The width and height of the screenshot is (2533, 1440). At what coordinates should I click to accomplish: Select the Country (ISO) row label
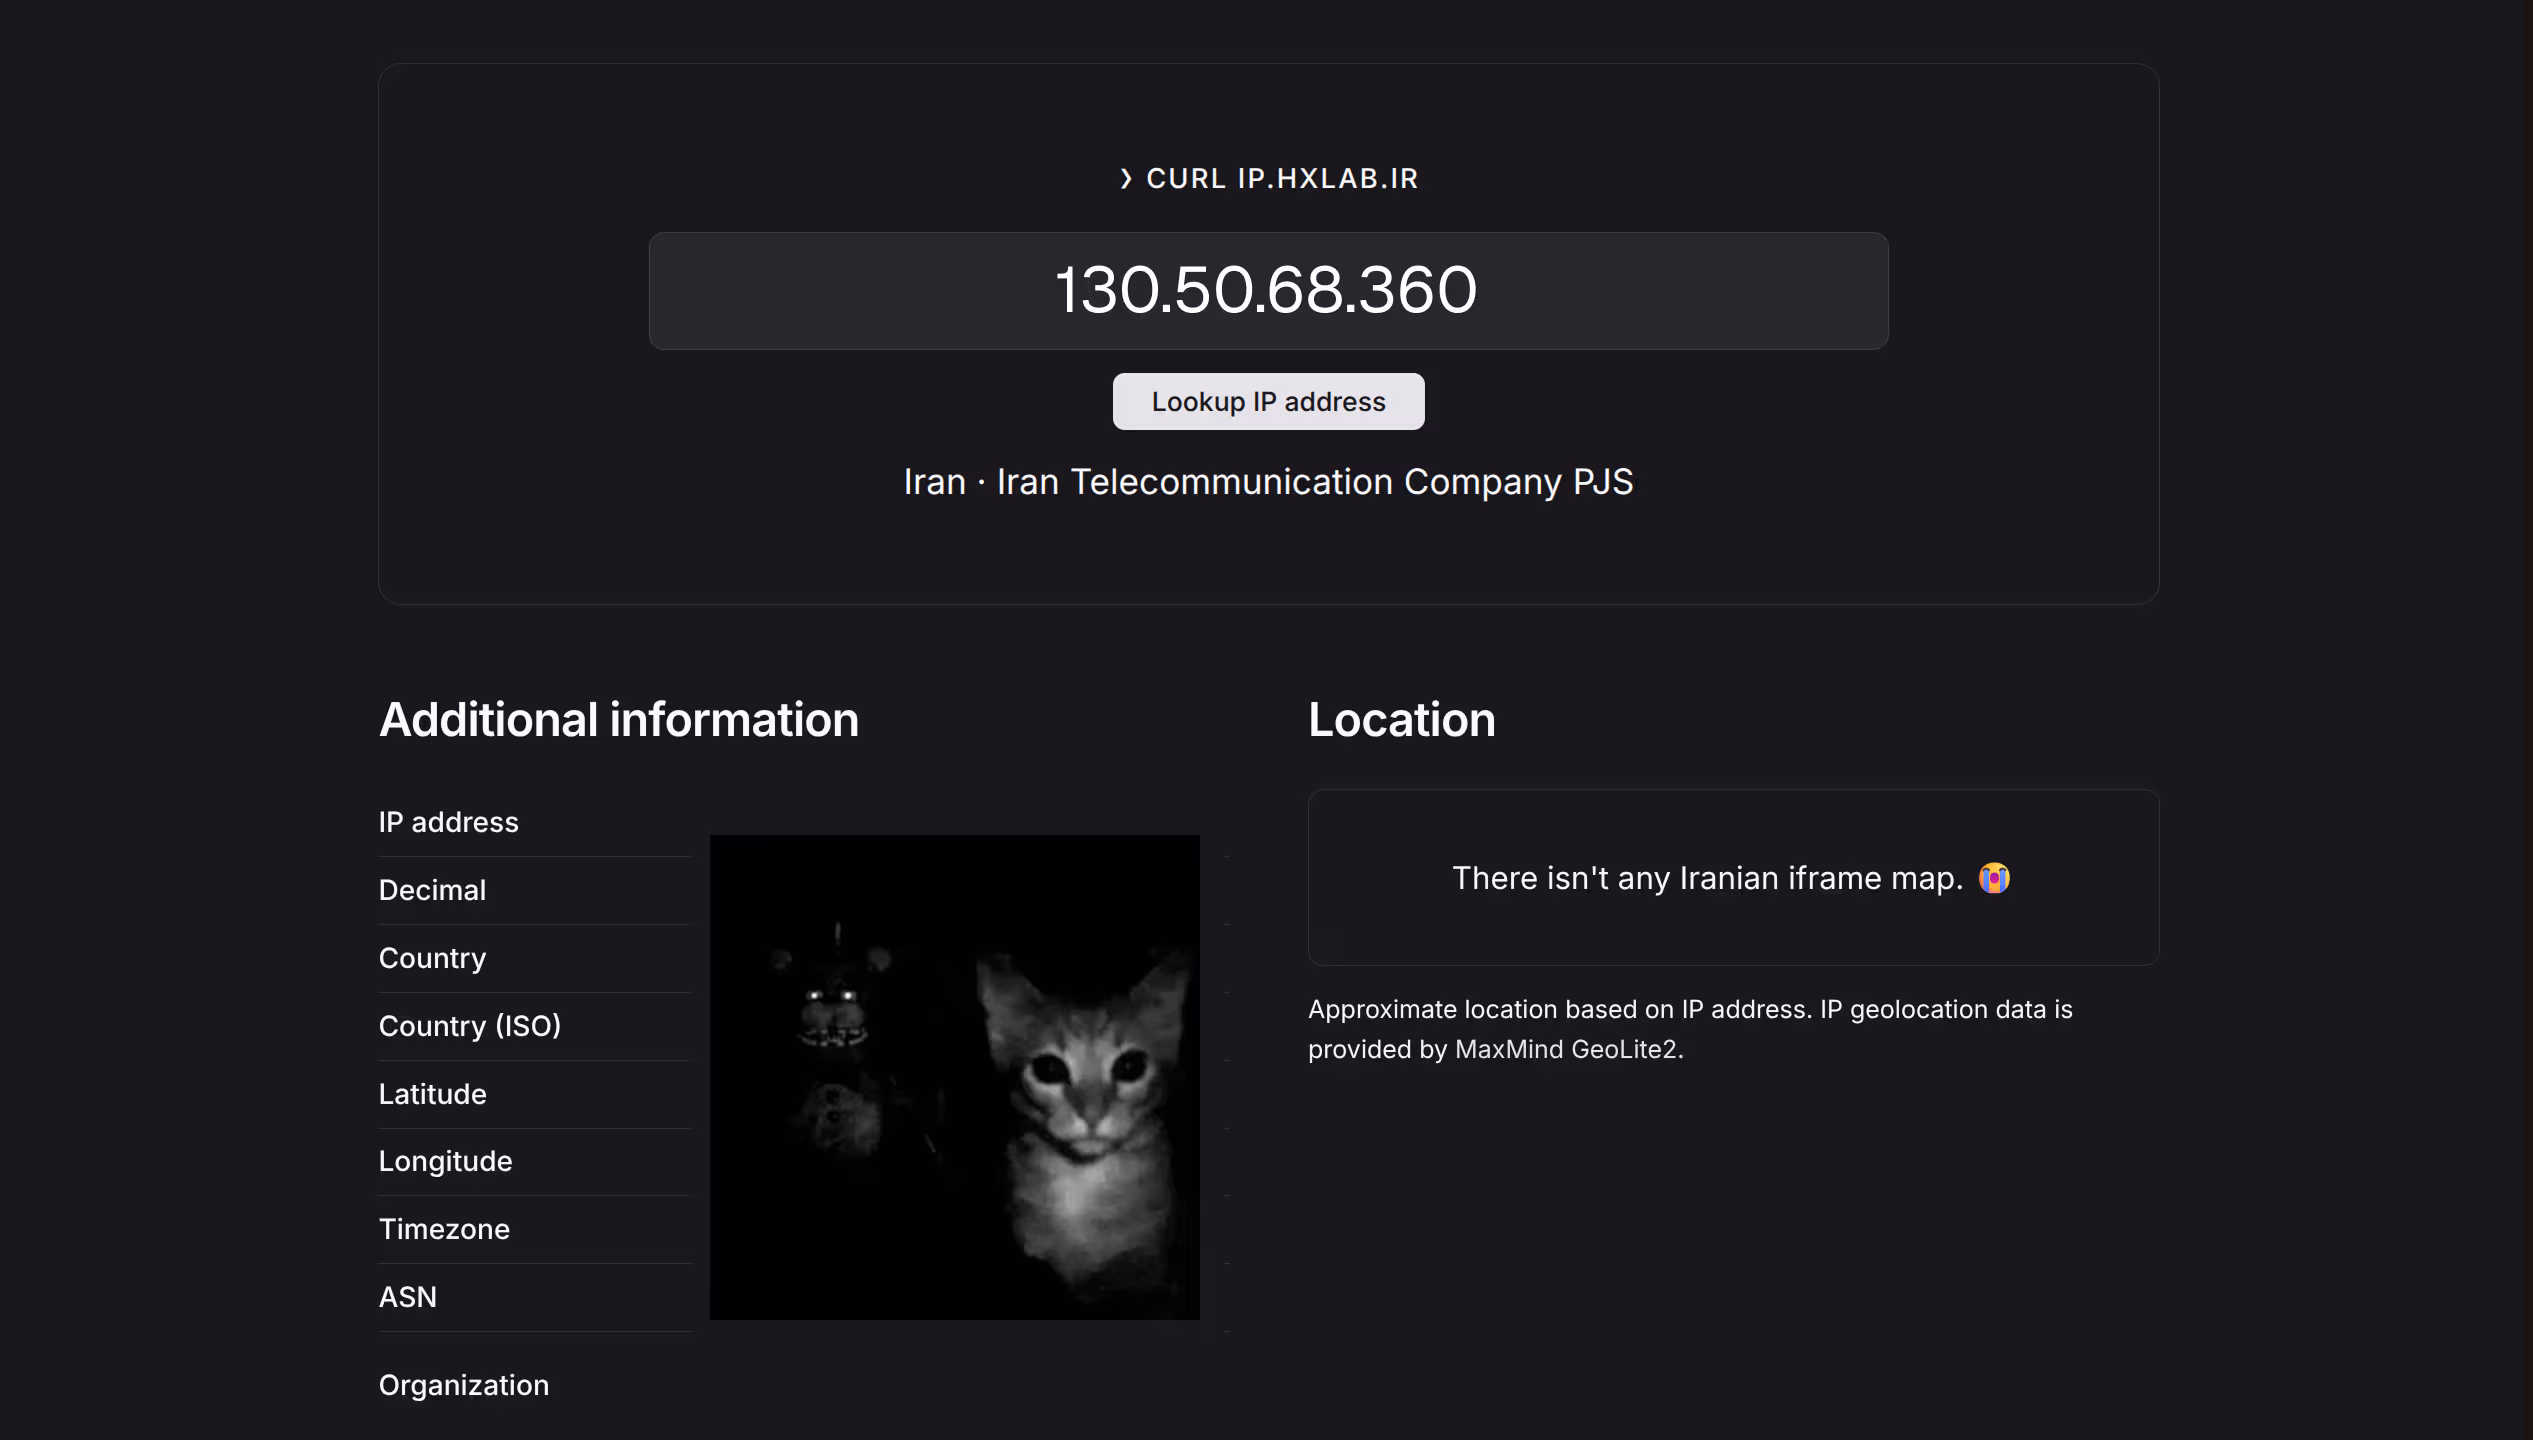tap(470, 1026)
